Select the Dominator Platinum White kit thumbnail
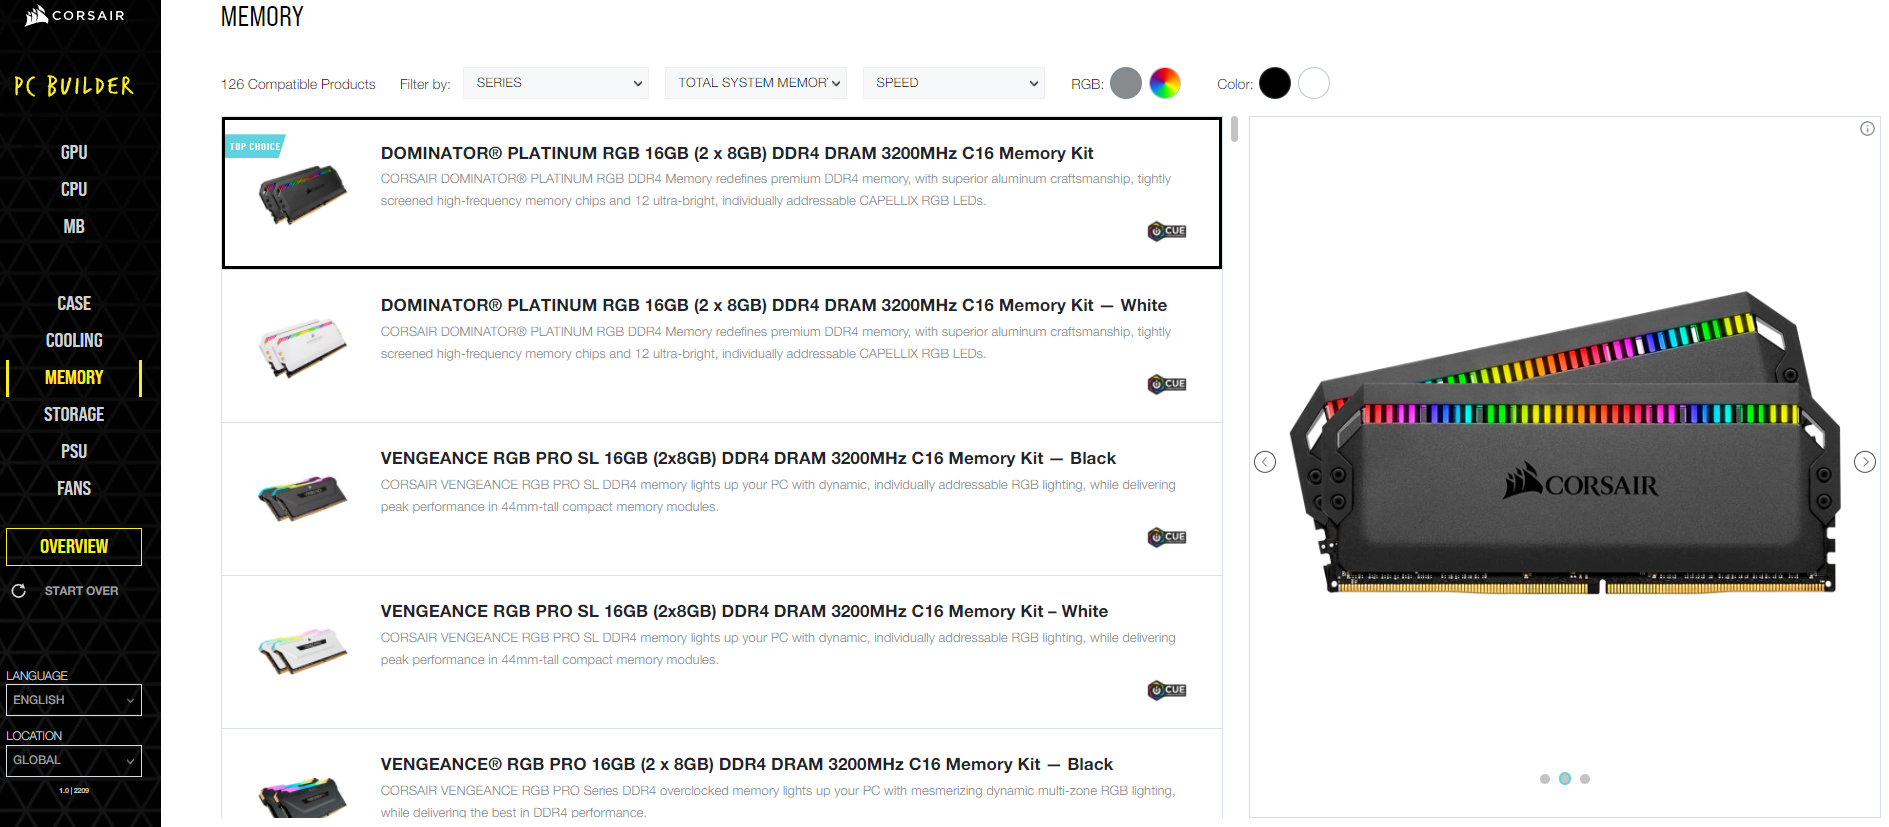This screenshot has height=827, width=1889. click(x=302, y=347)
